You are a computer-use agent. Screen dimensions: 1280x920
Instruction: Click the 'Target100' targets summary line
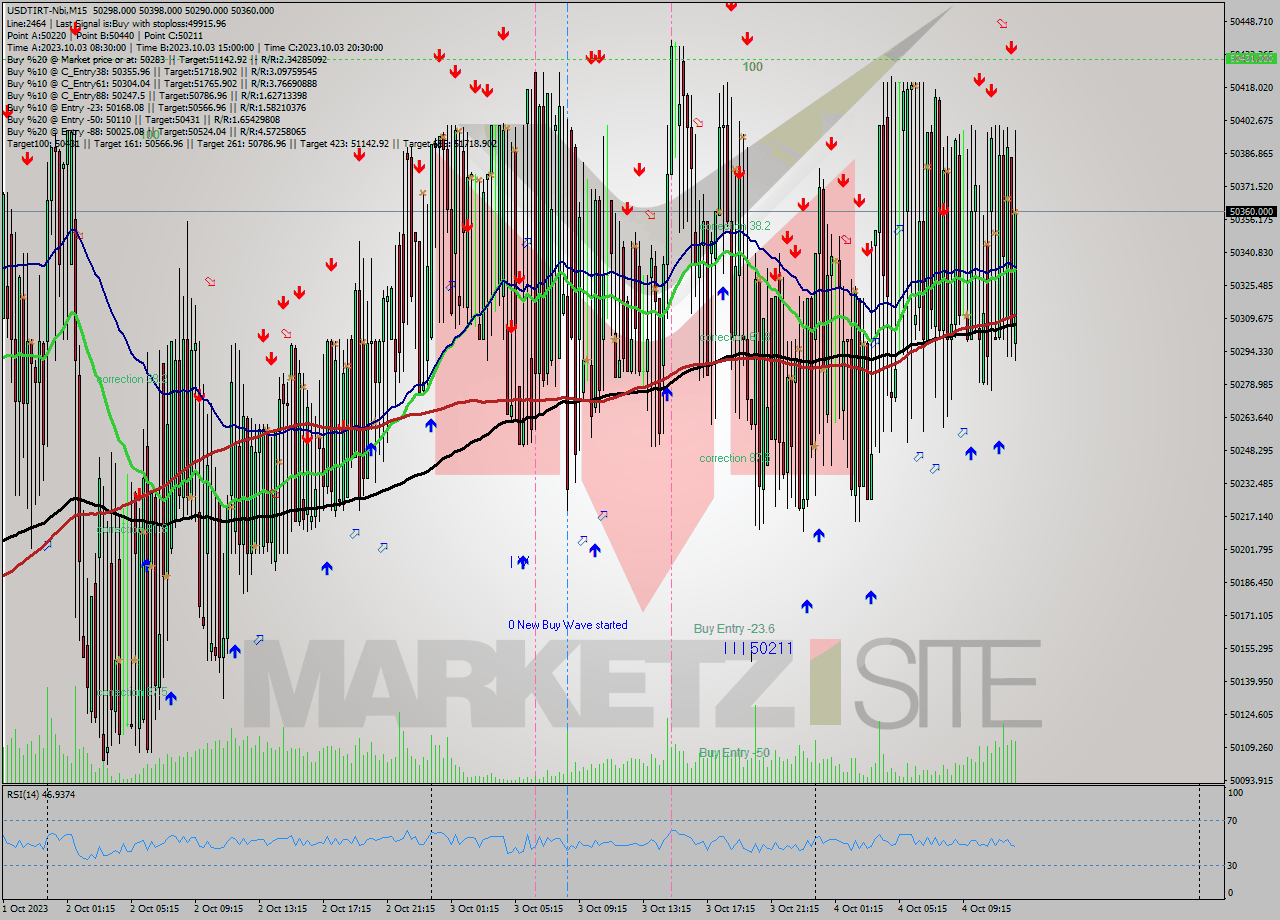pyautogui.click(x=251, y=143)
